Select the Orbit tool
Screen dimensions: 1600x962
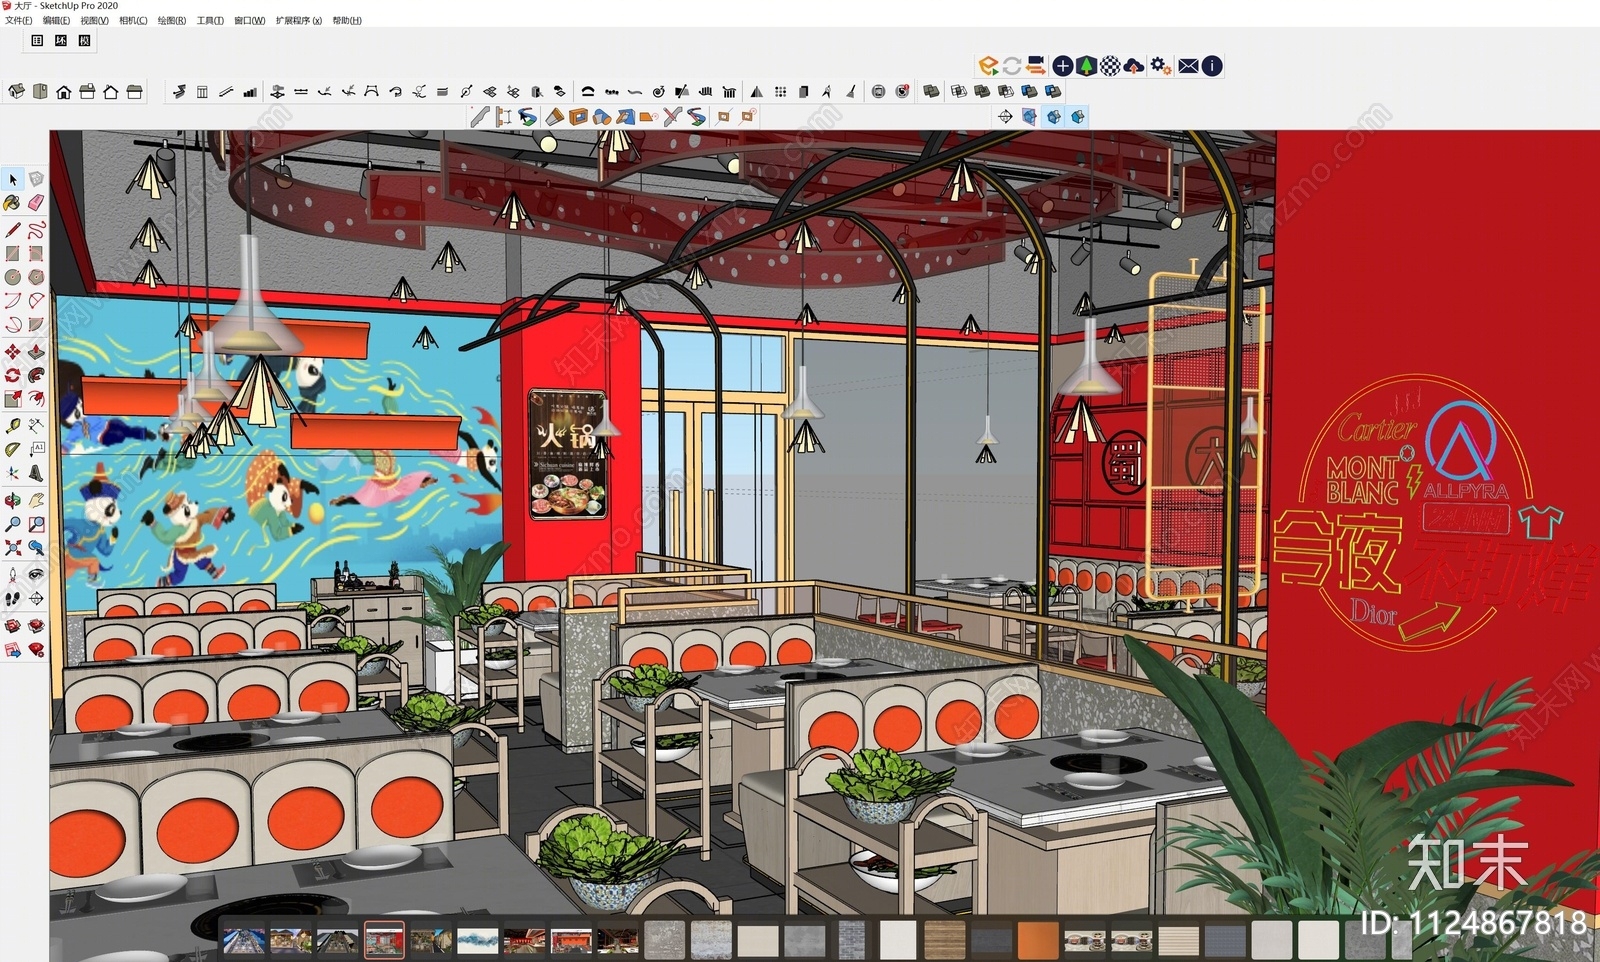[13, 500]
